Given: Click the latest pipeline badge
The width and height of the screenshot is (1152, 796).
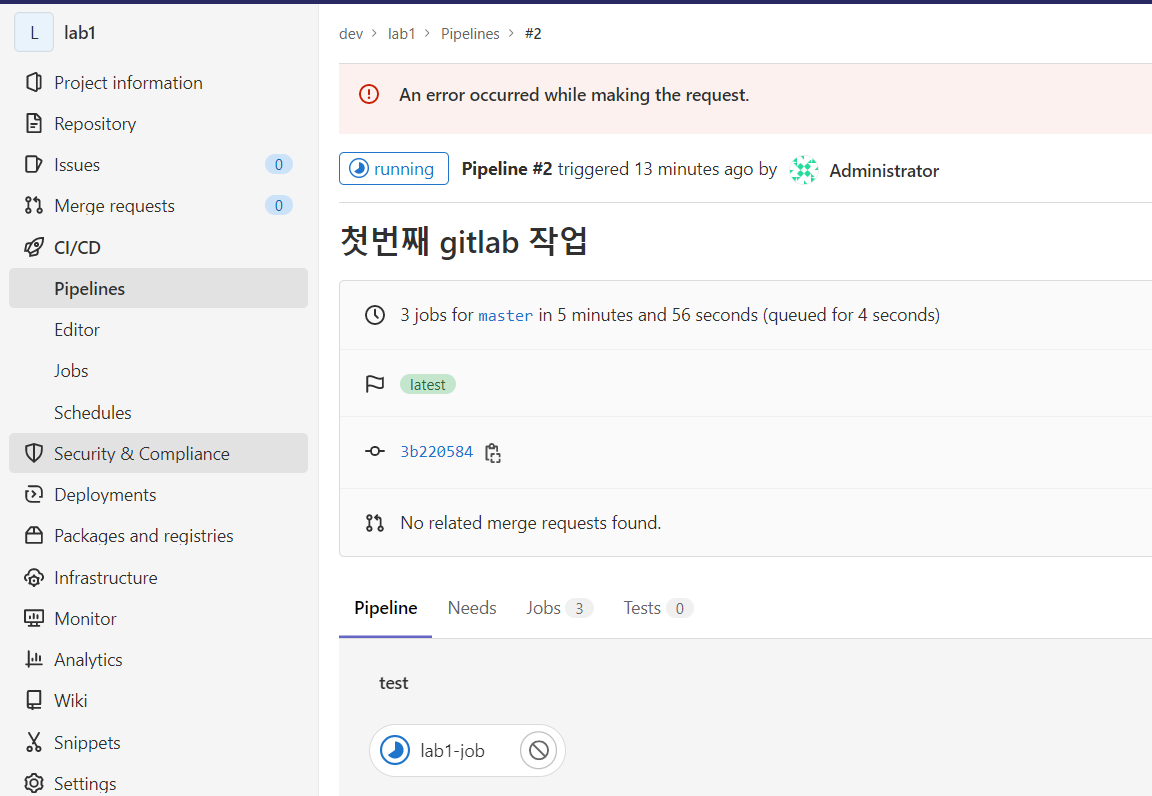Looking at the screenshot, I should (428, 384).
